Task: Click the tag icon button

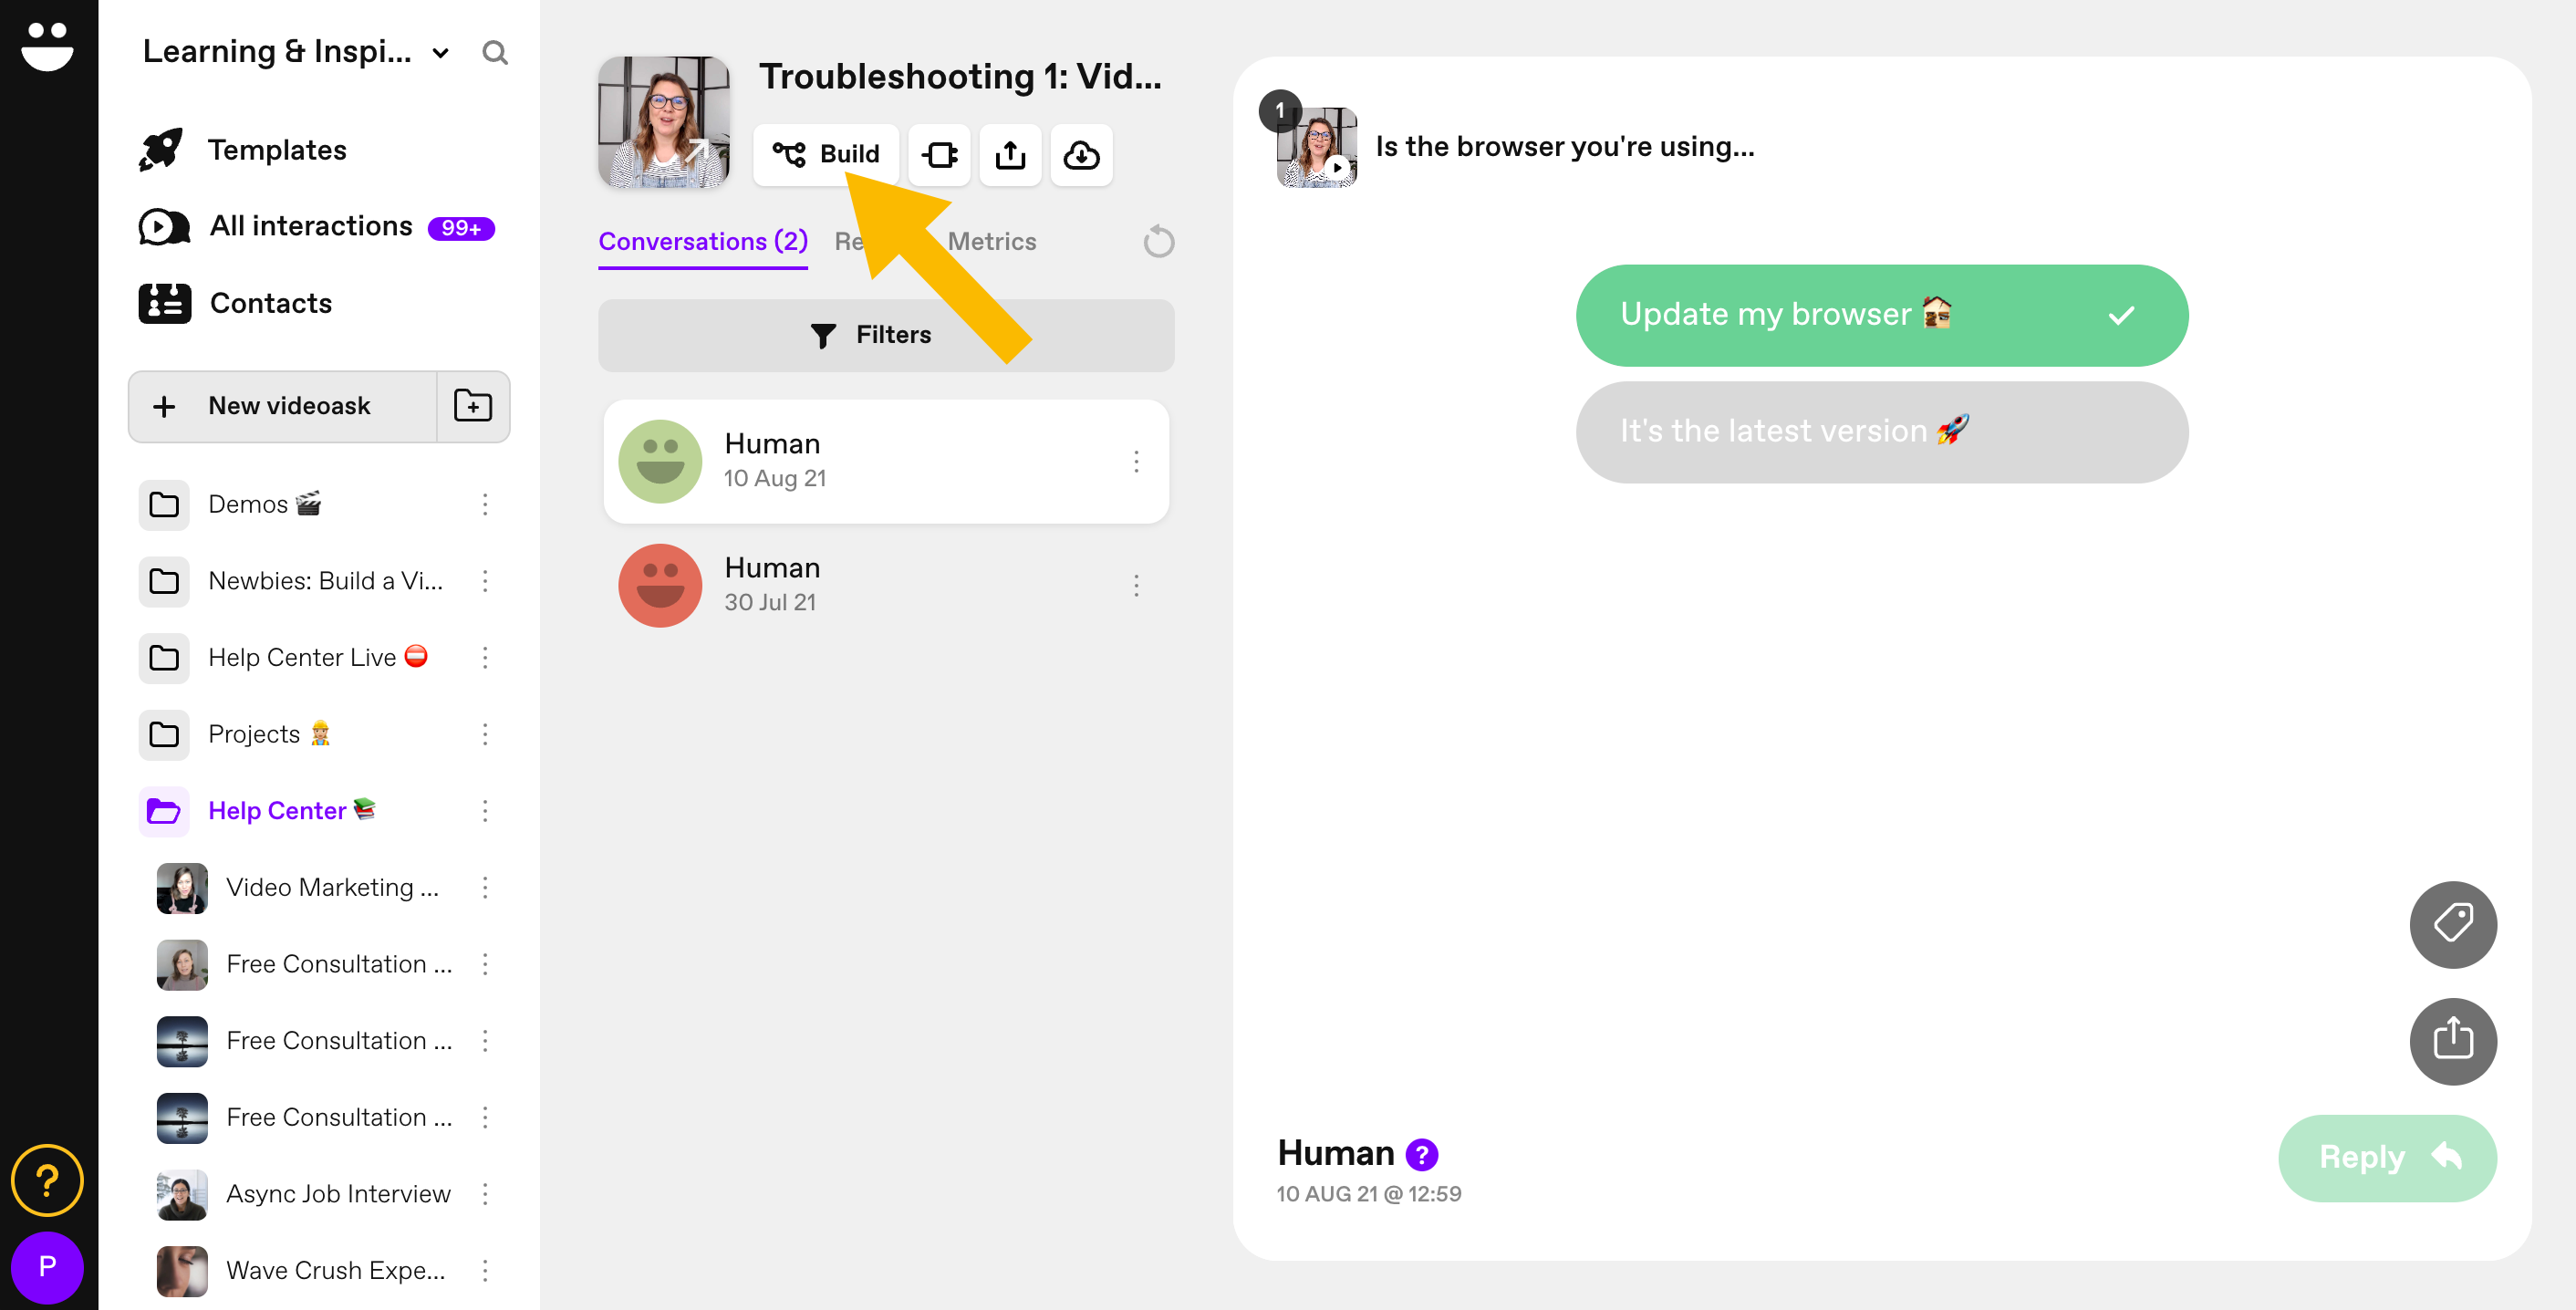Action: click(2452, 923)
